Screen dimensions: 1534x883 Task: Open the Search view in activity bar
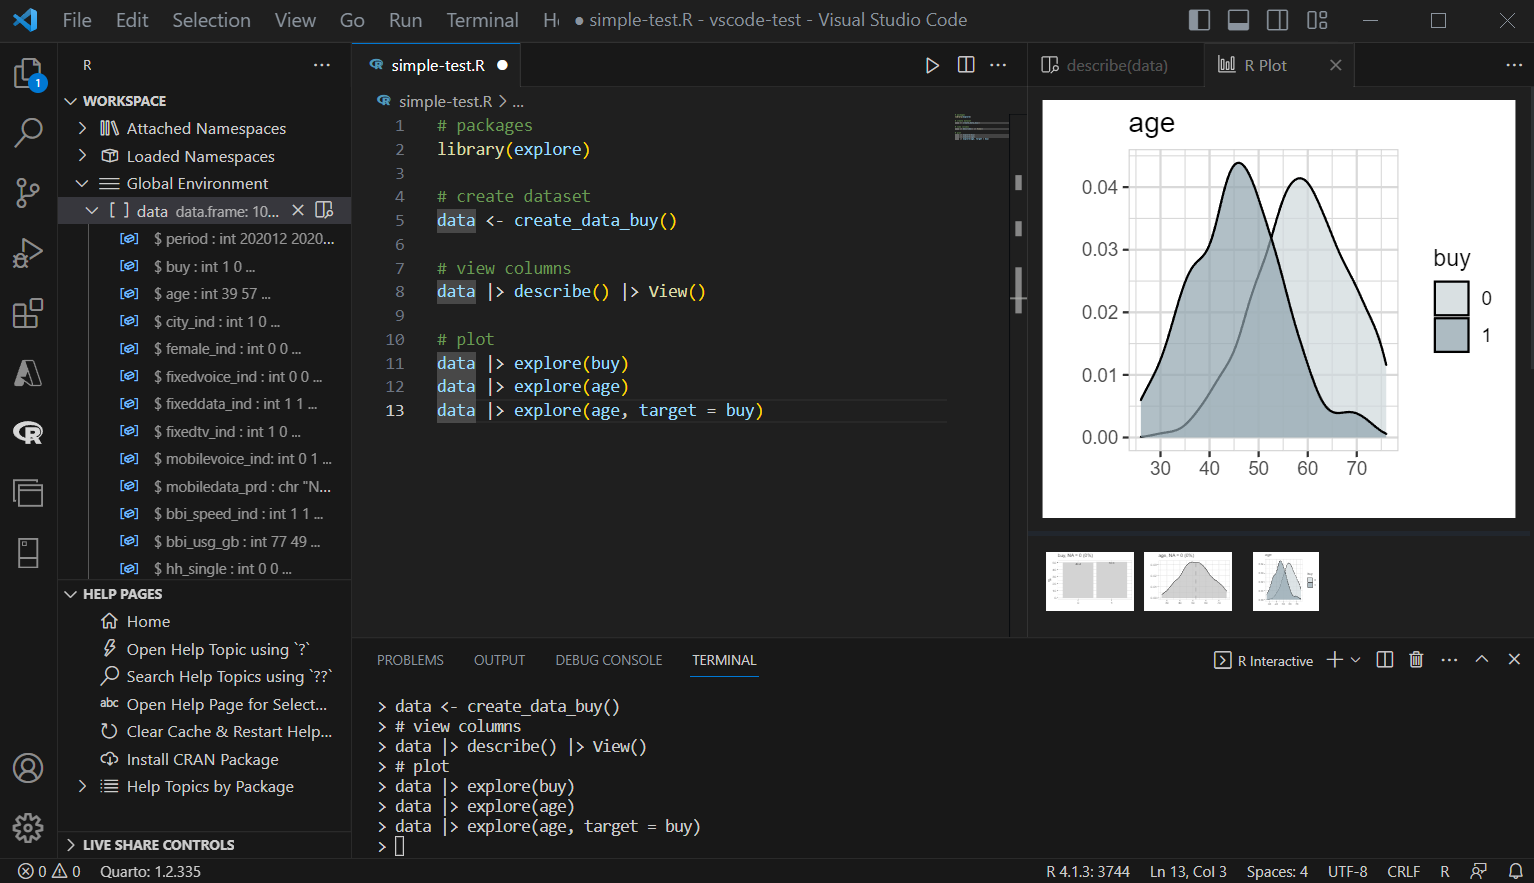[28, 132]
